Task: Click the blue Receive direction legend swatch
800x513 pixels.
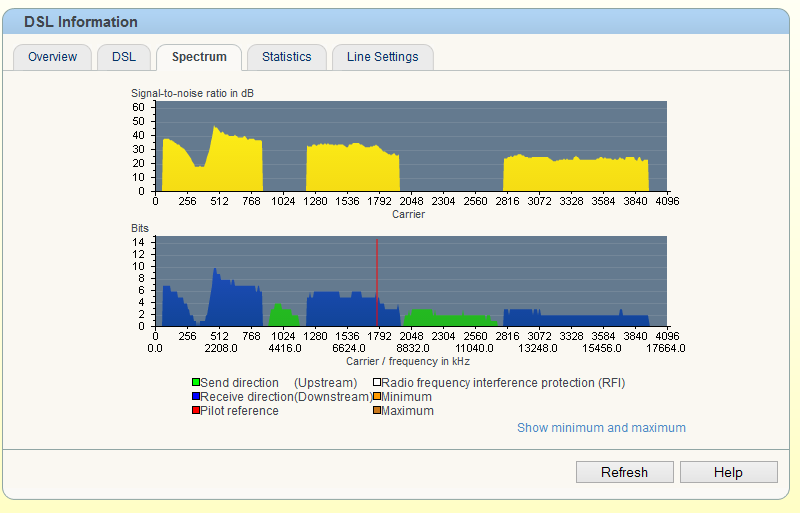Action: (x=196, y=397)
